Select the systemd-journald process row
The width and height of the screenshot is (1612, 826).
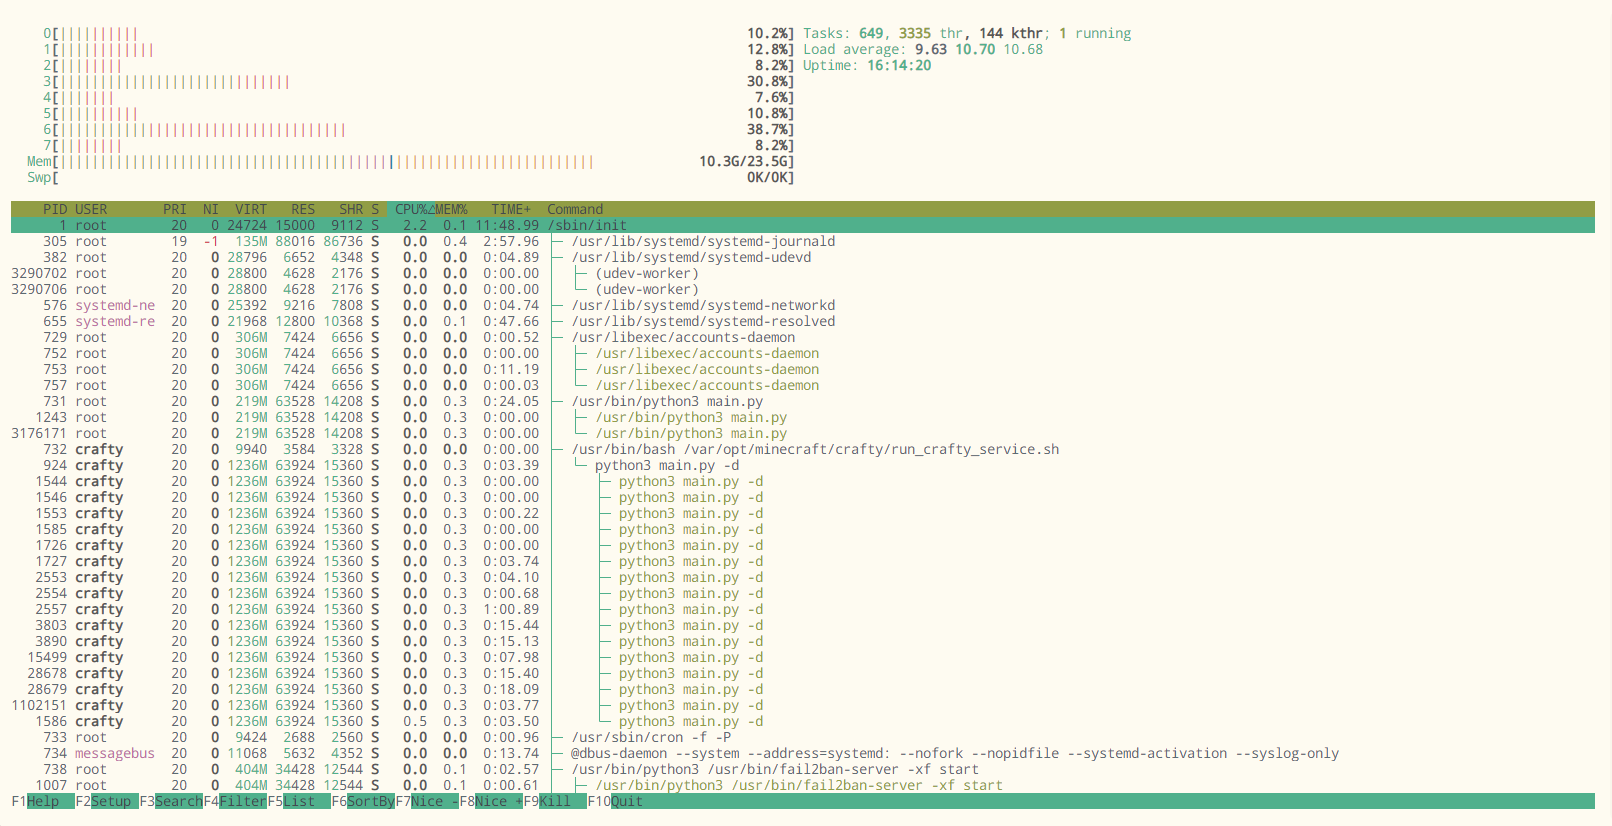(803, 241)
